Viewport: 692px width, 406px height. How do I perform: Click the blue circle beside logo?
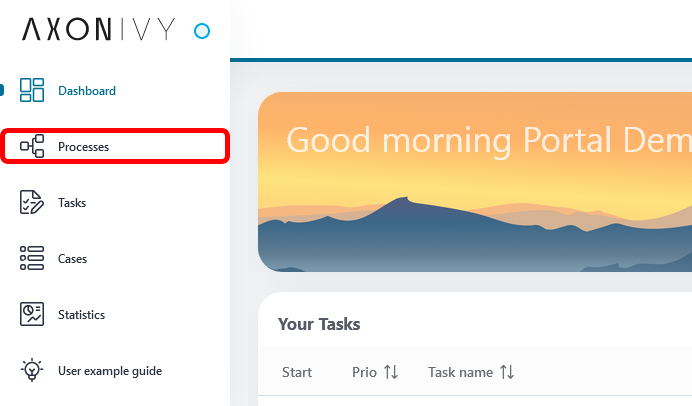coord(202,31)
